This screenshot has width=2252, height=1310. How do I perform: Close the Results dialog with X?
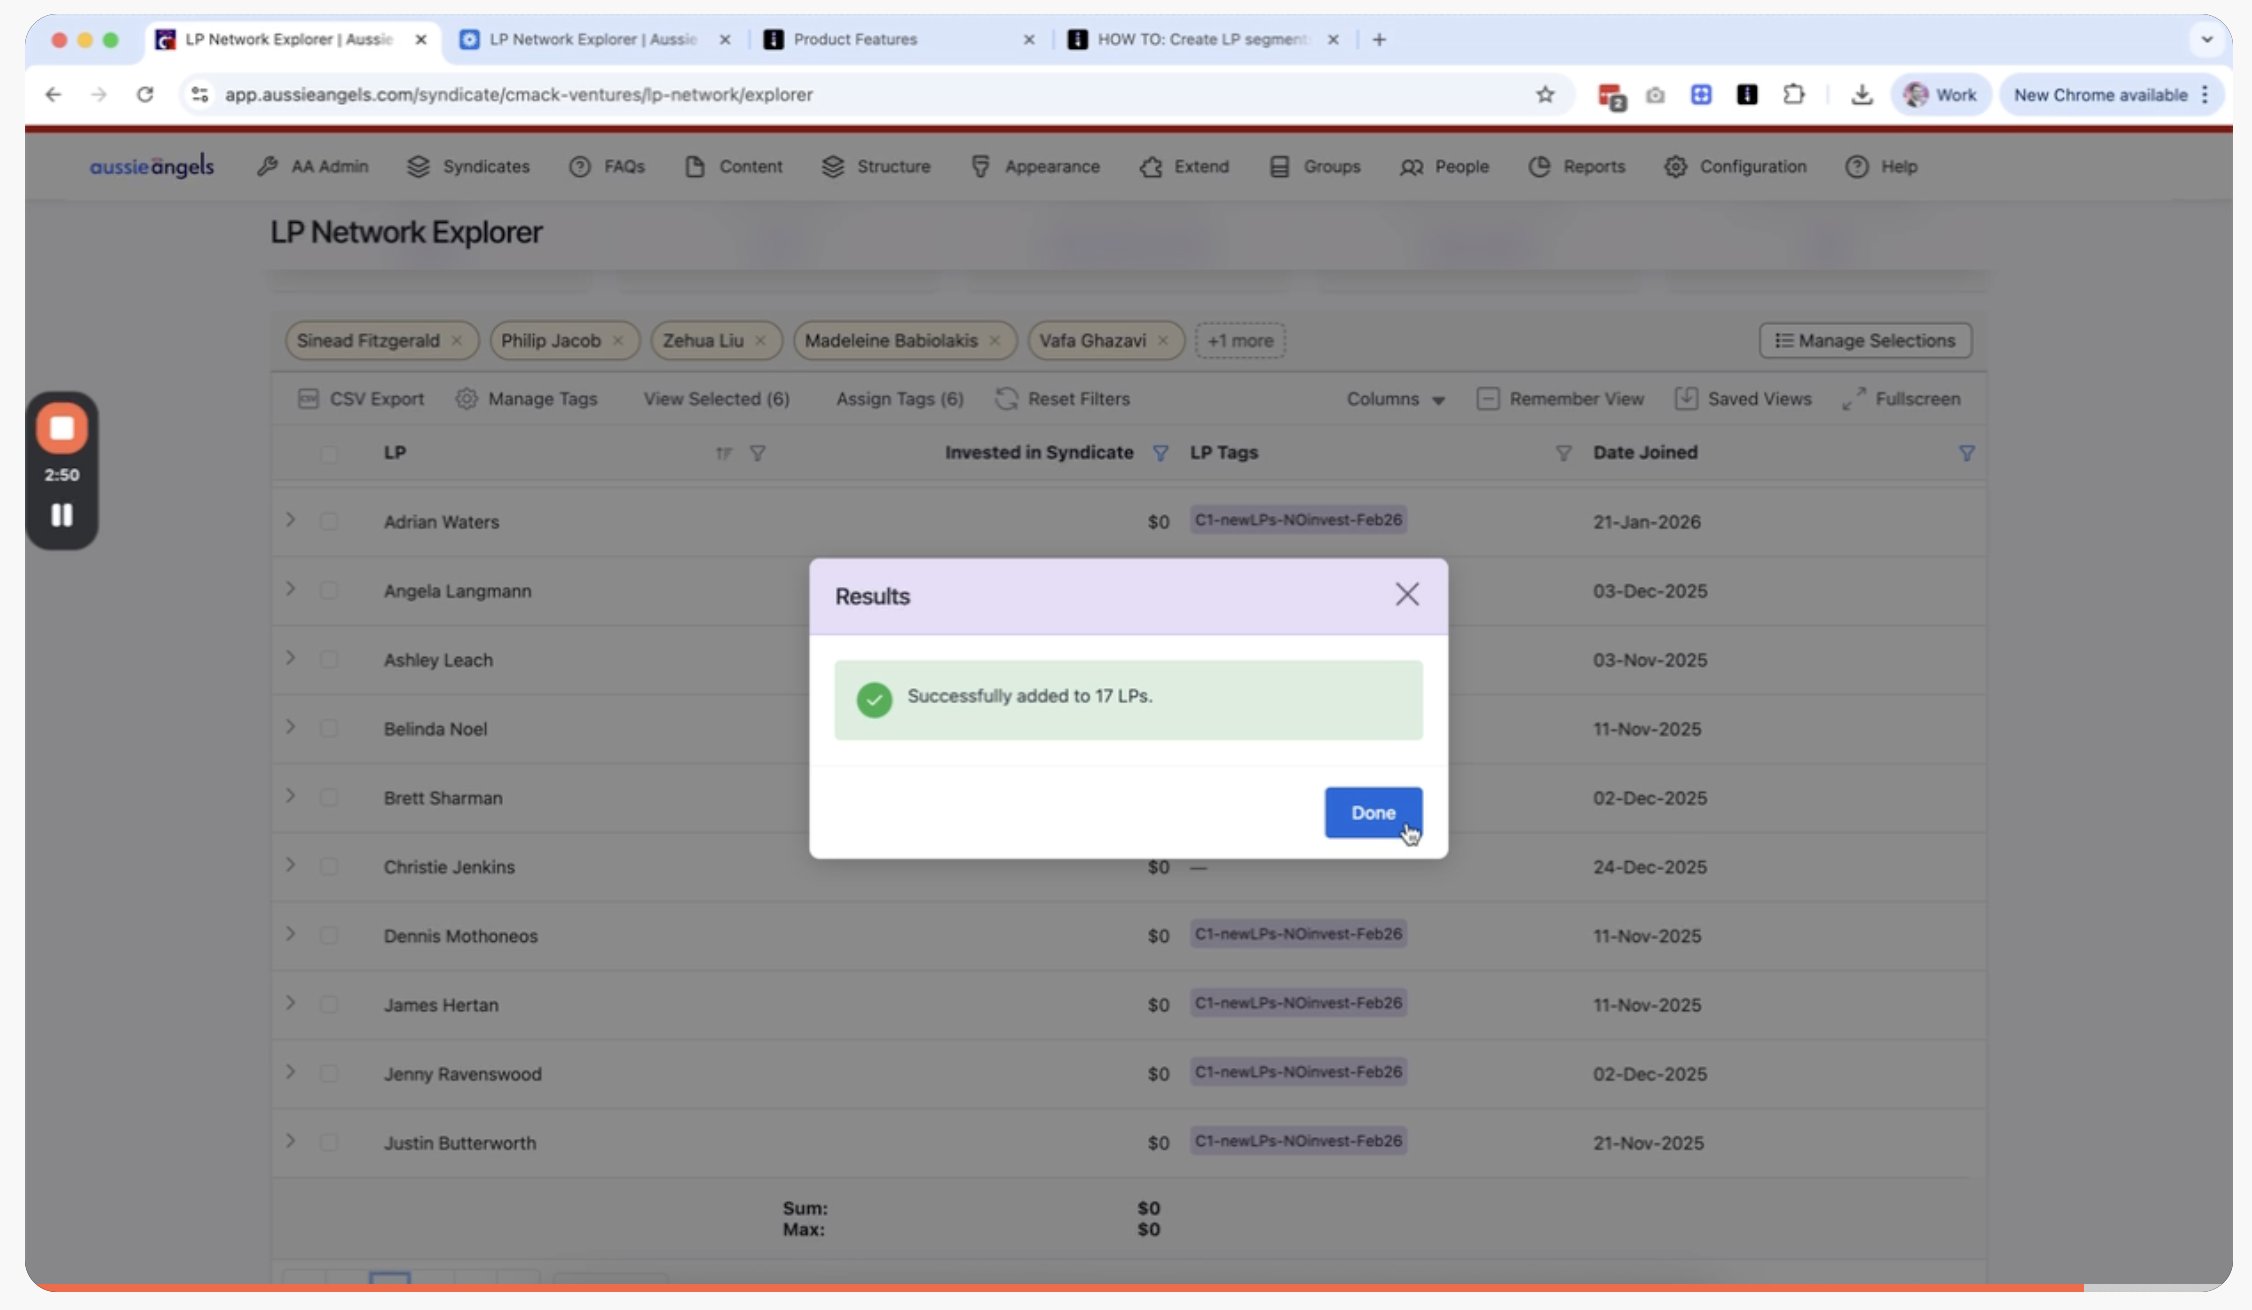(x=1407, y=595)
